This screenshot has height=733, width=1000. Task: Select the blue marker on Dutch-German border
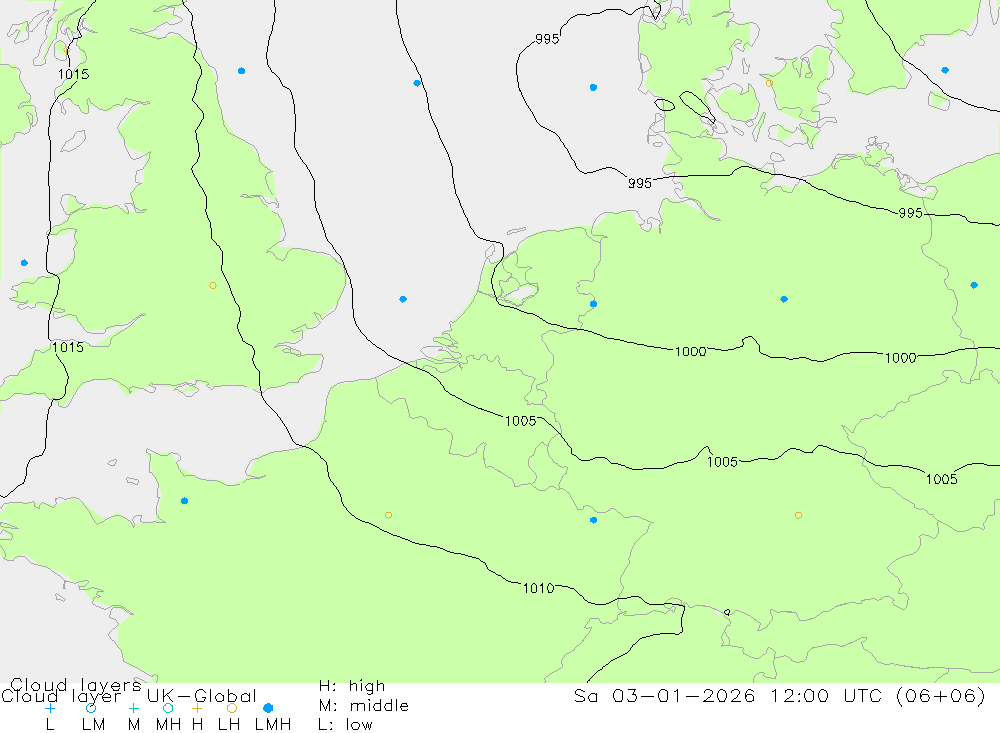click(x=593, y=304)
